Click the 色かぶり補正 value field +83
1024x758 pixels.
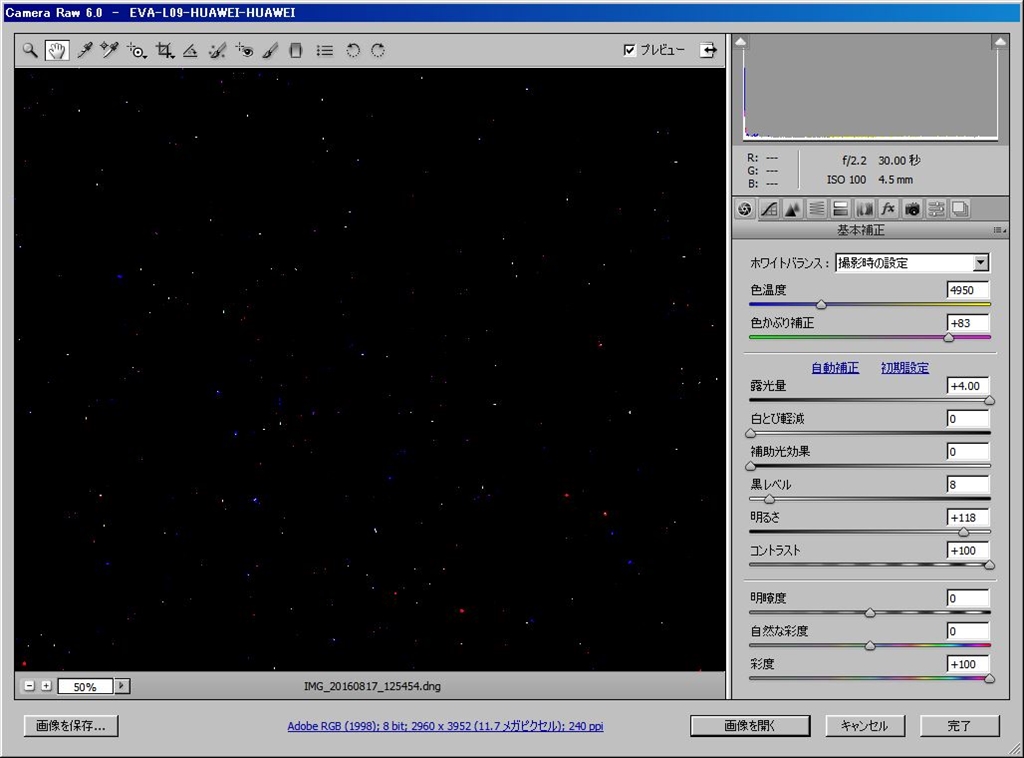(968, 323)
